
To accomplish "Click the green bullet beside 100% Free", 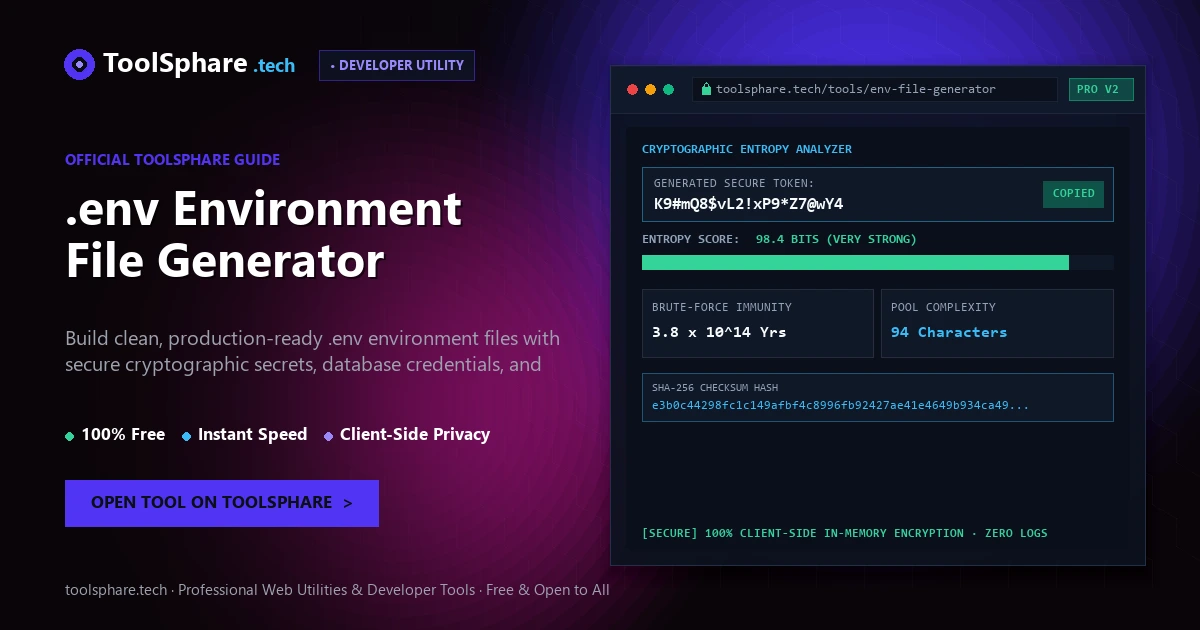I will [x=70, y=436].
